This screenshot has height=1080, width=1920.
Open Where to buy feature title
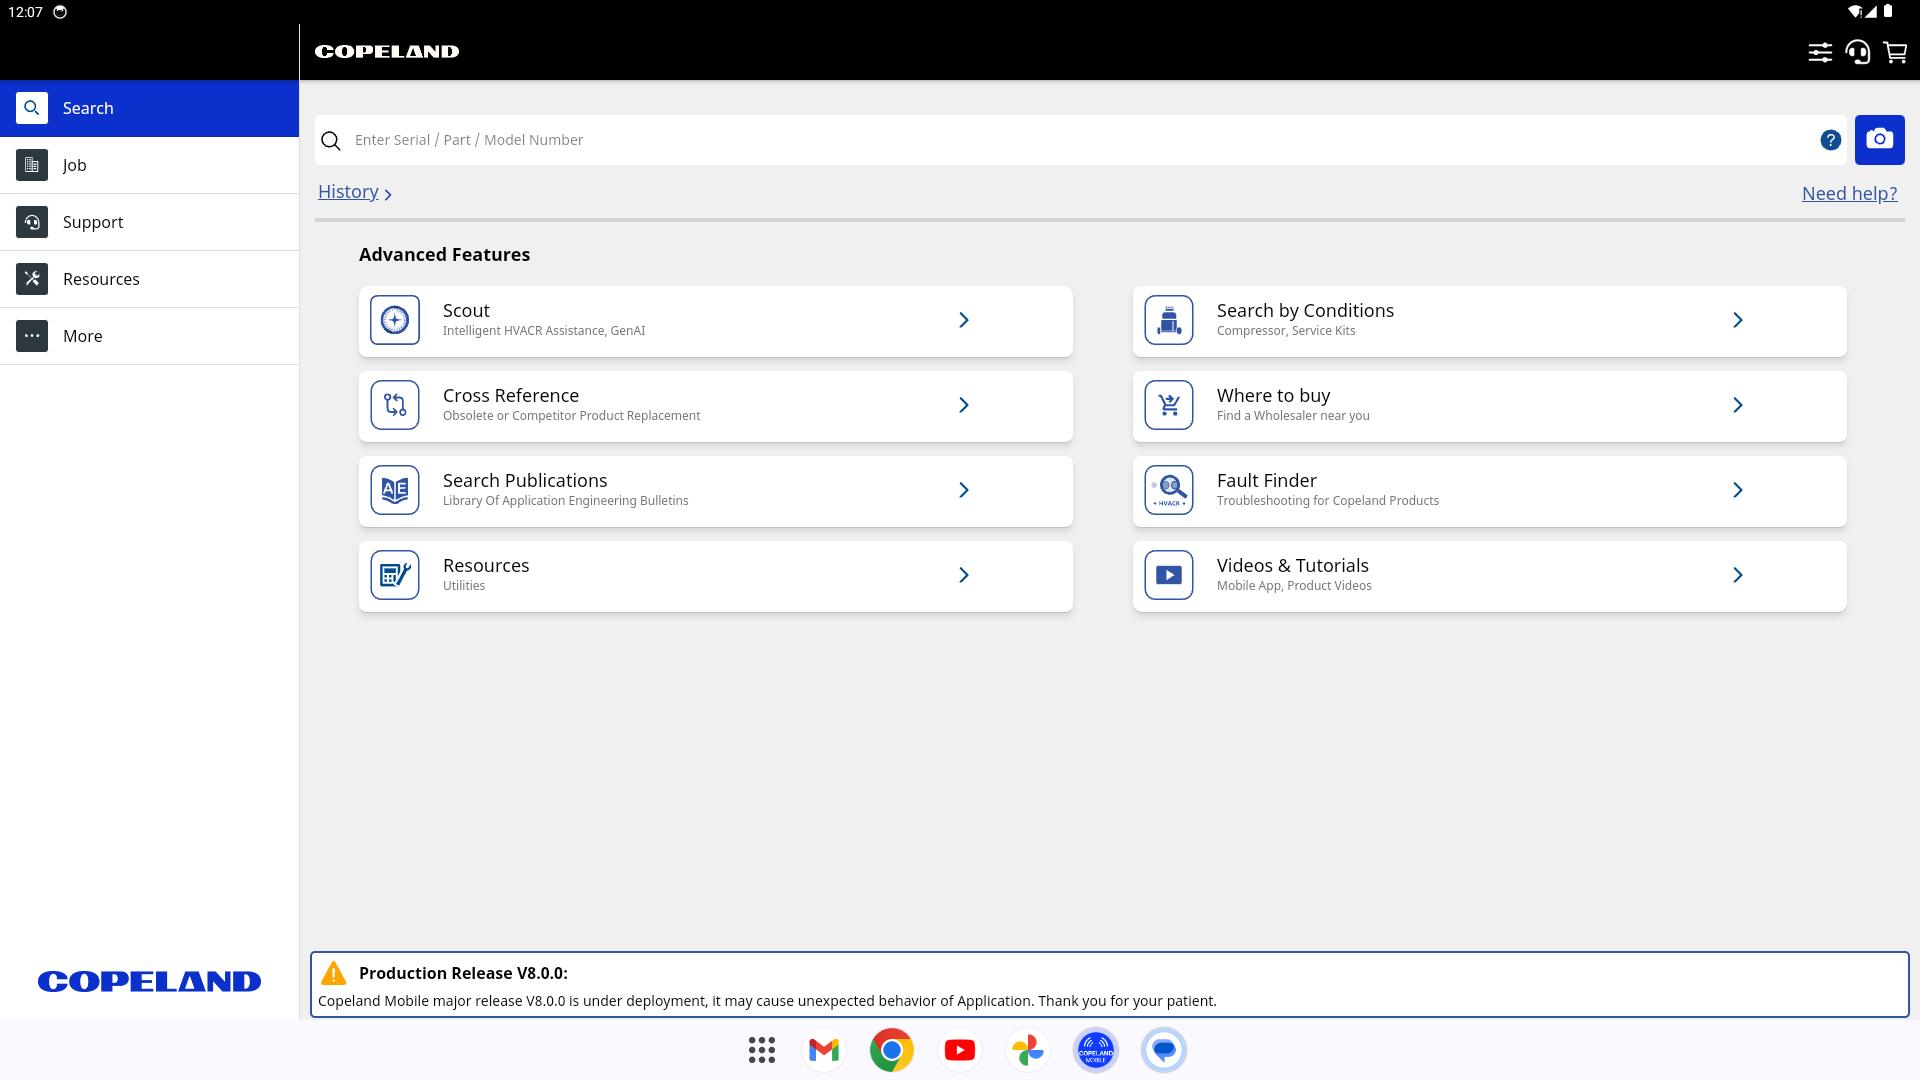click(x=1273, y=396)
